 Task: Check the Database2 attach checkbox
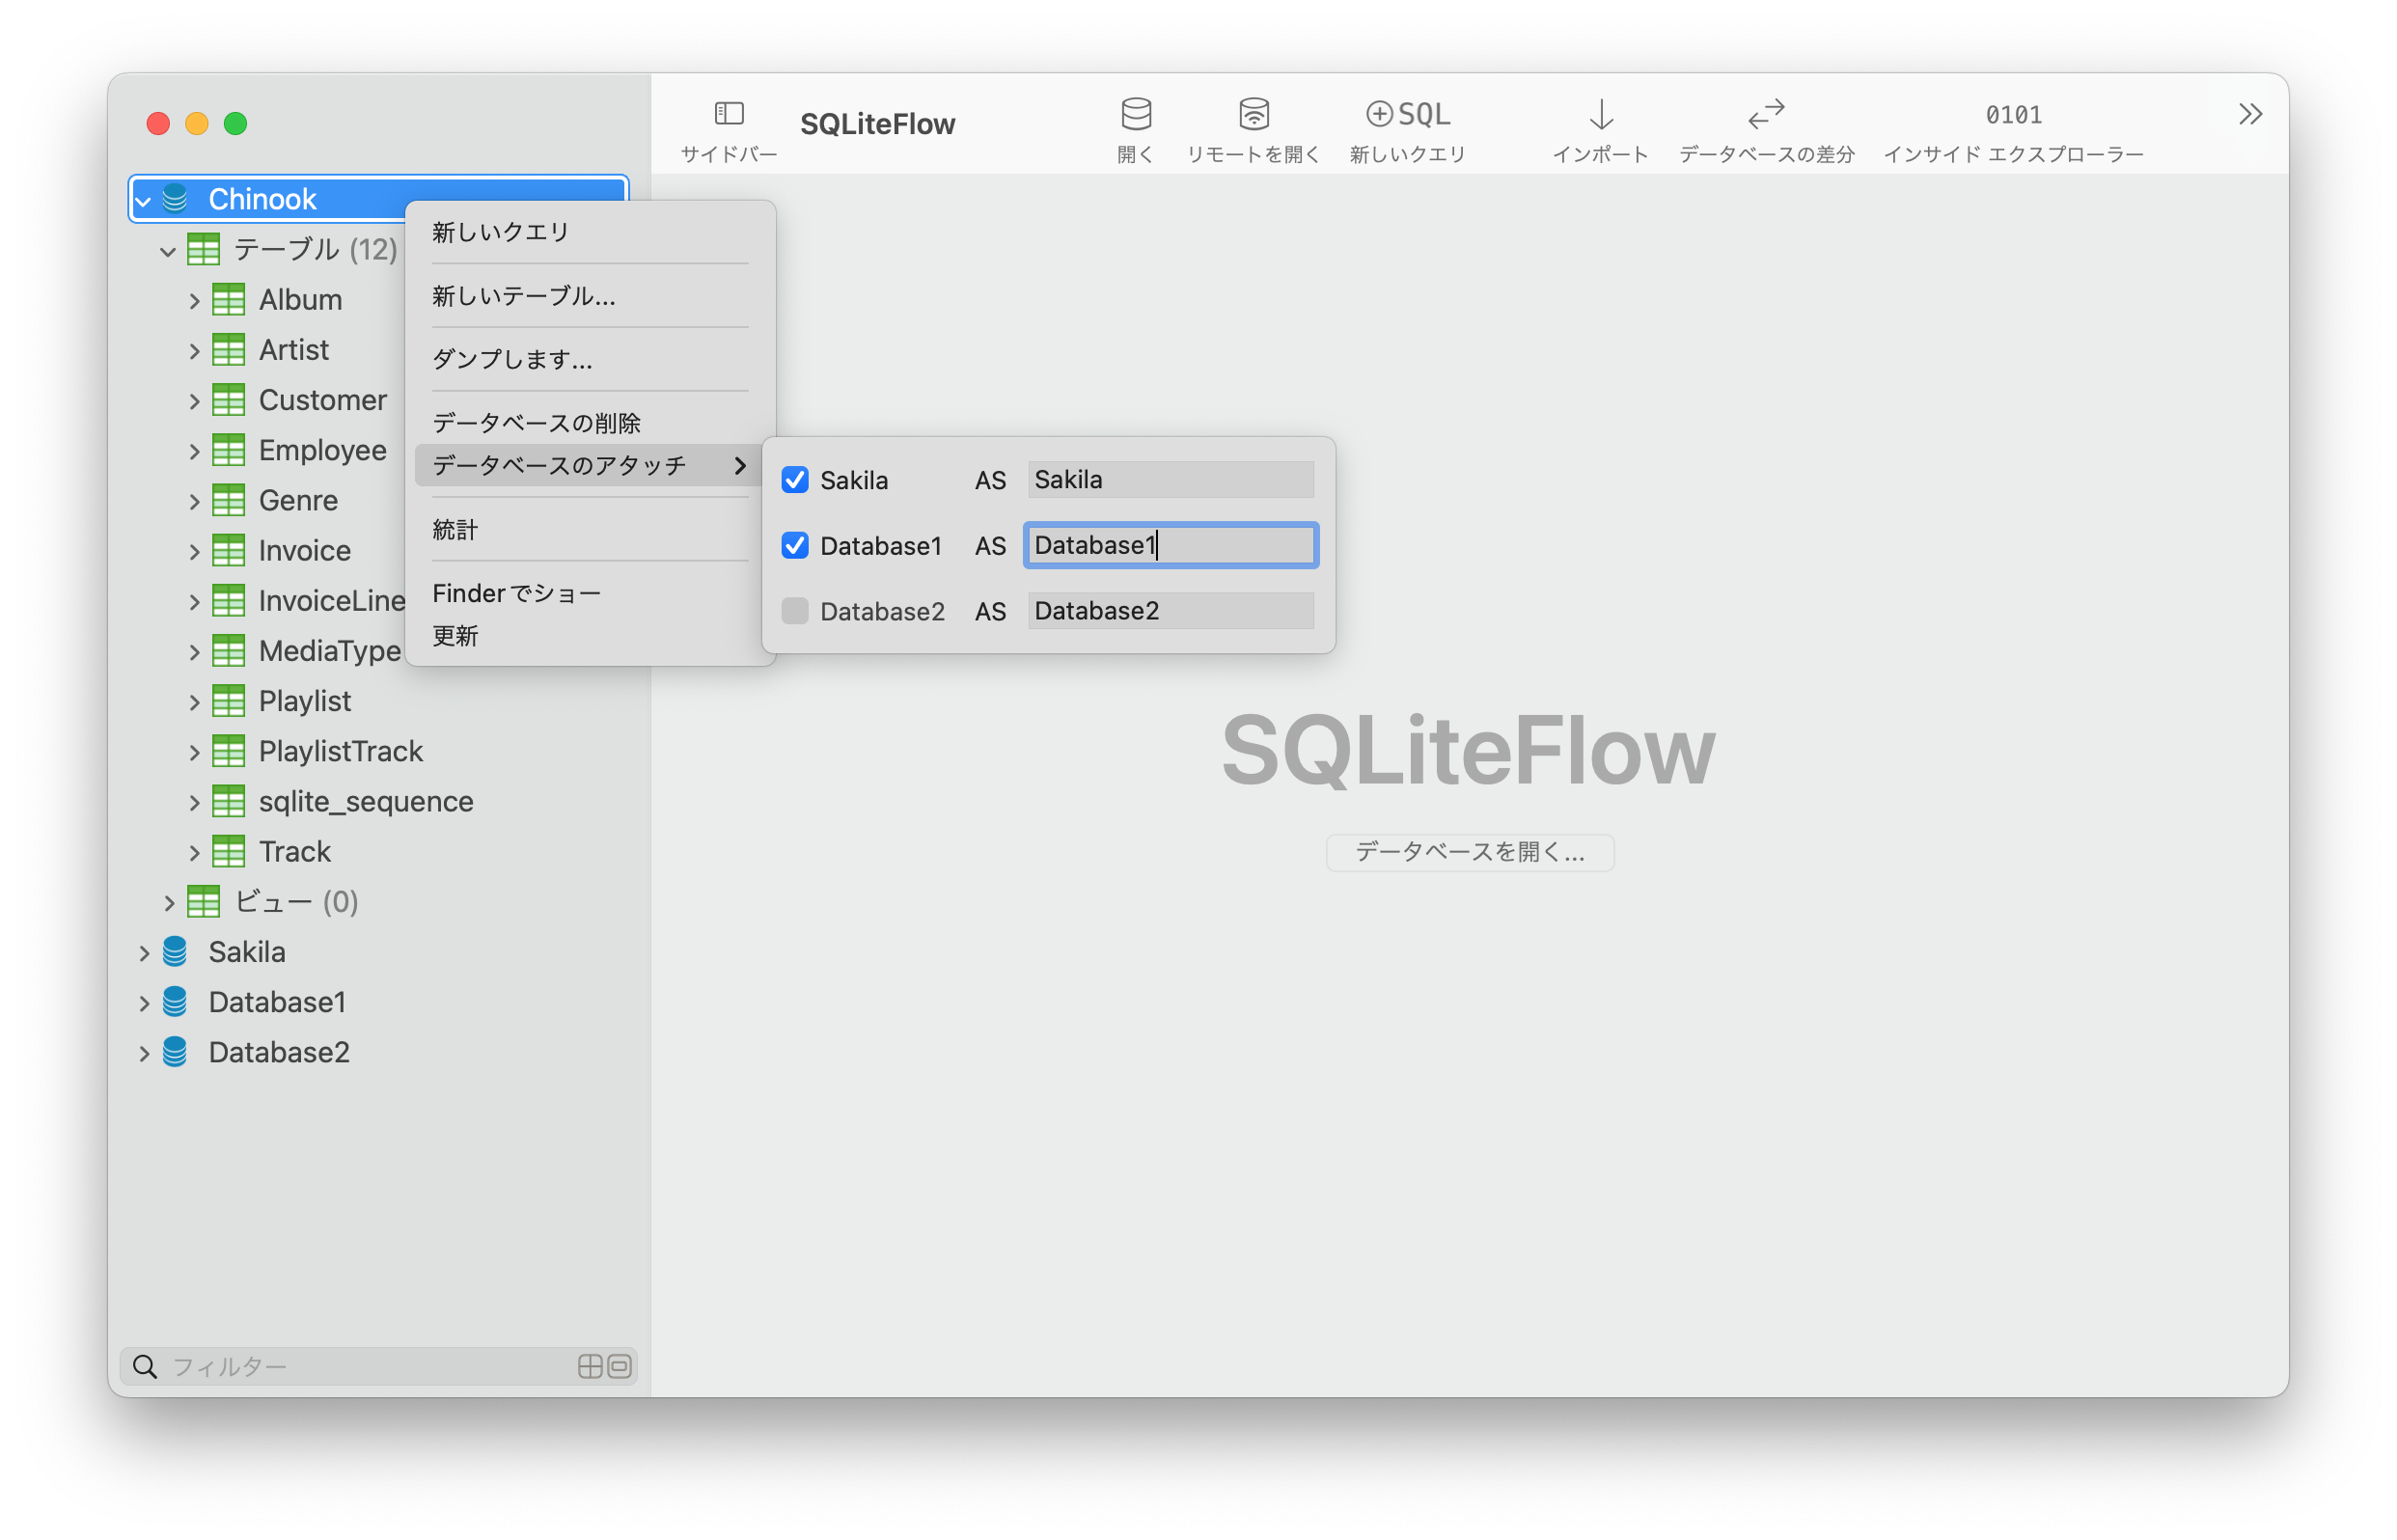[795, 611]
